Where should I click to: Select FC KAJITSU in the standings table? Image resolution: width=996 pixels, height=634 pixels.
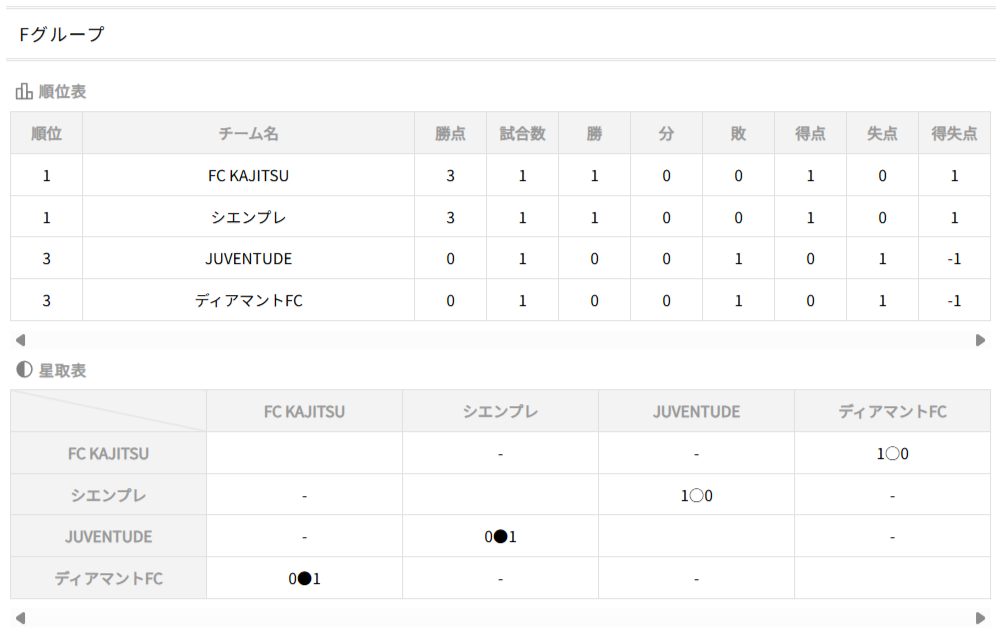point(248,176)
